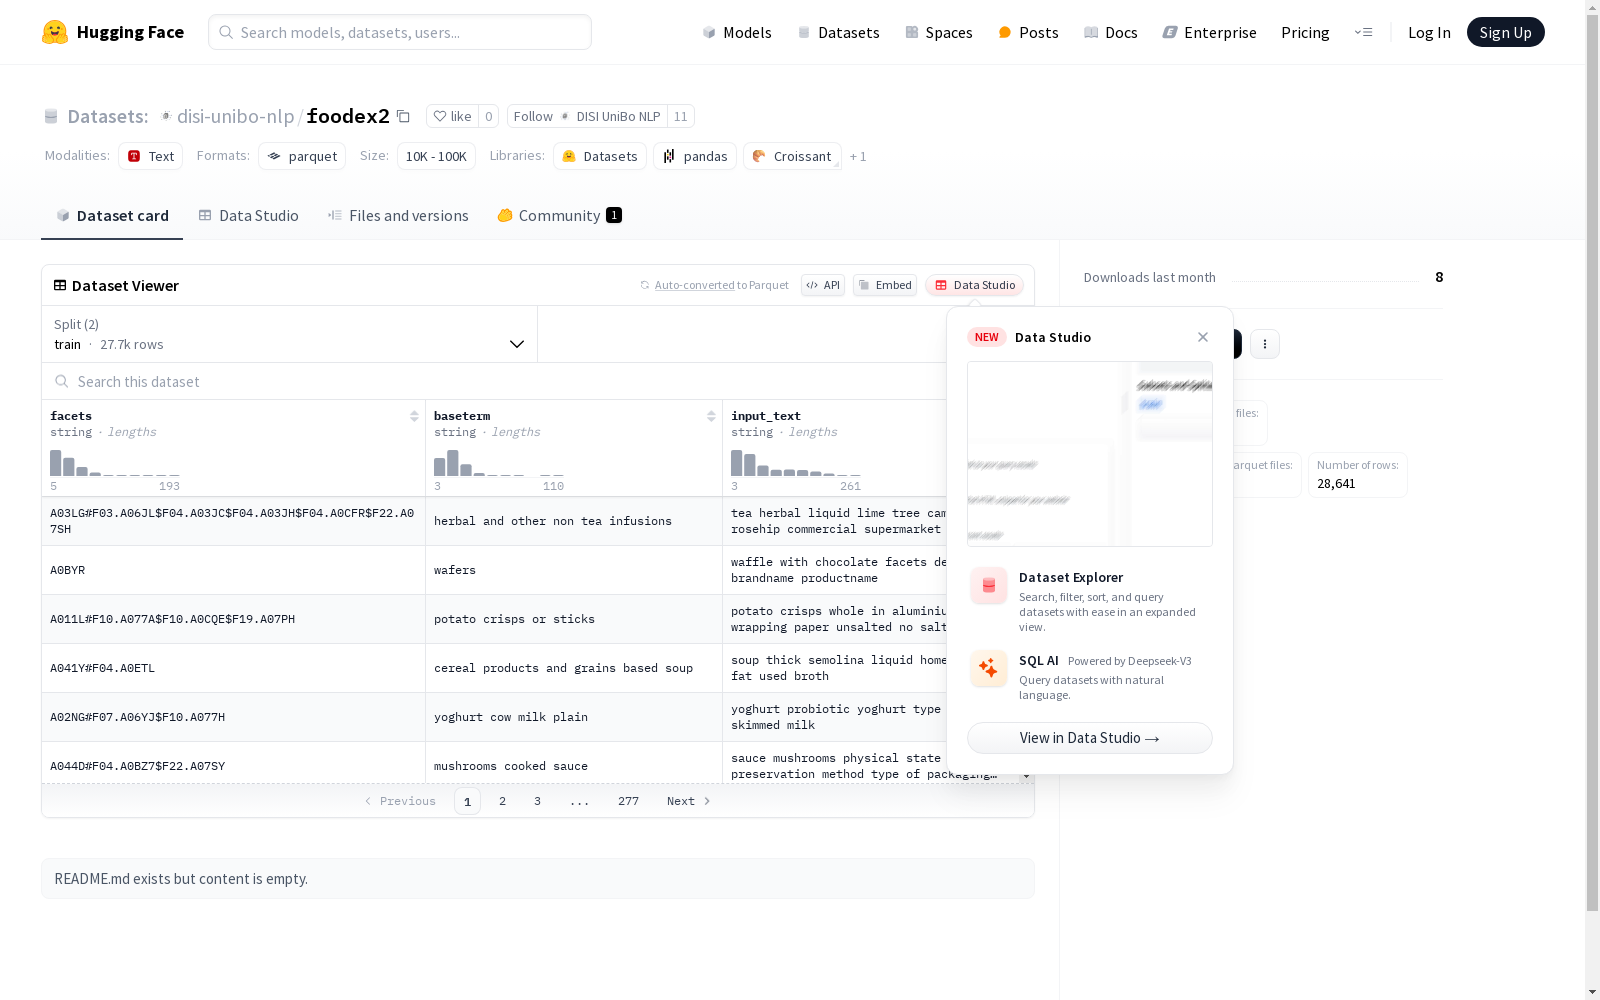Click the follower count showing 11

(x=681, y=116)
